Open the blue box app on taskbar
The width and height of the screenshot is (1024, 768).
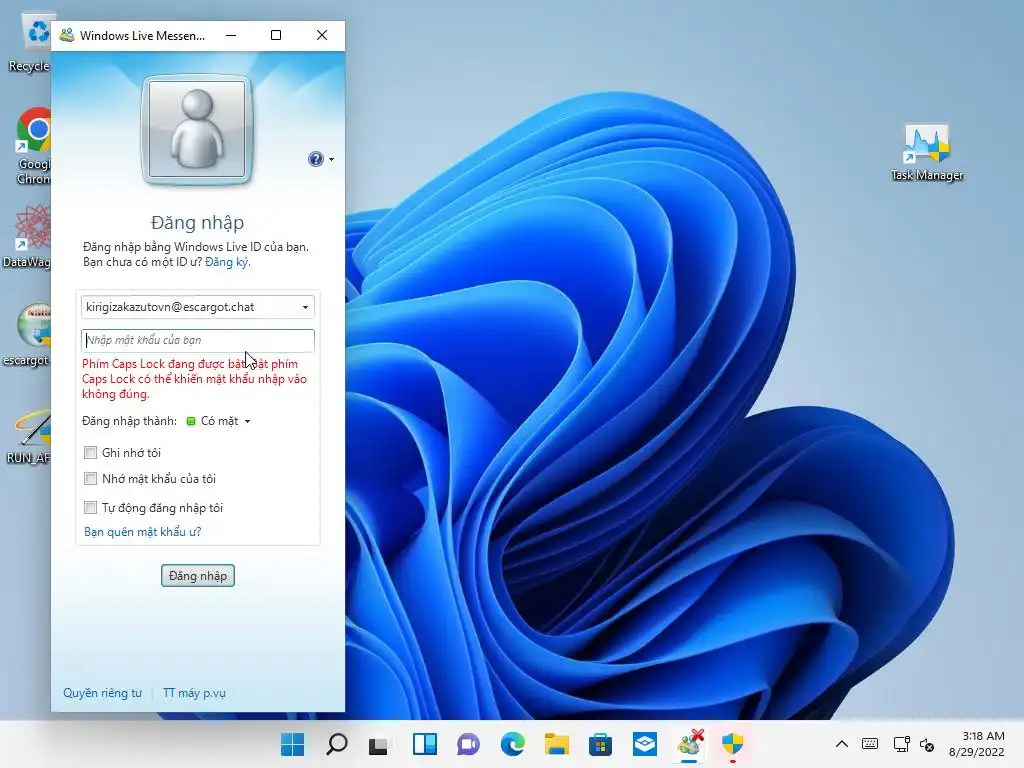tap(645, 744)
